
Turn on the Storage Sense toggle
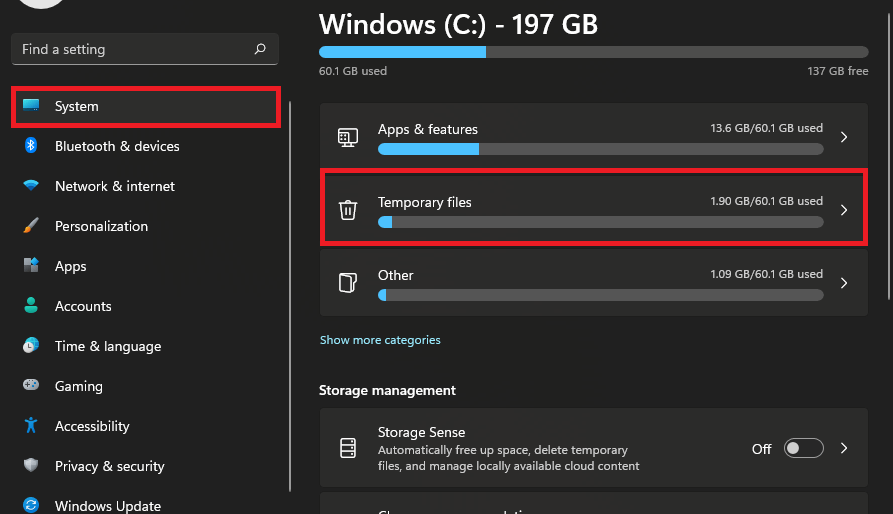click(x=803, y=449)
